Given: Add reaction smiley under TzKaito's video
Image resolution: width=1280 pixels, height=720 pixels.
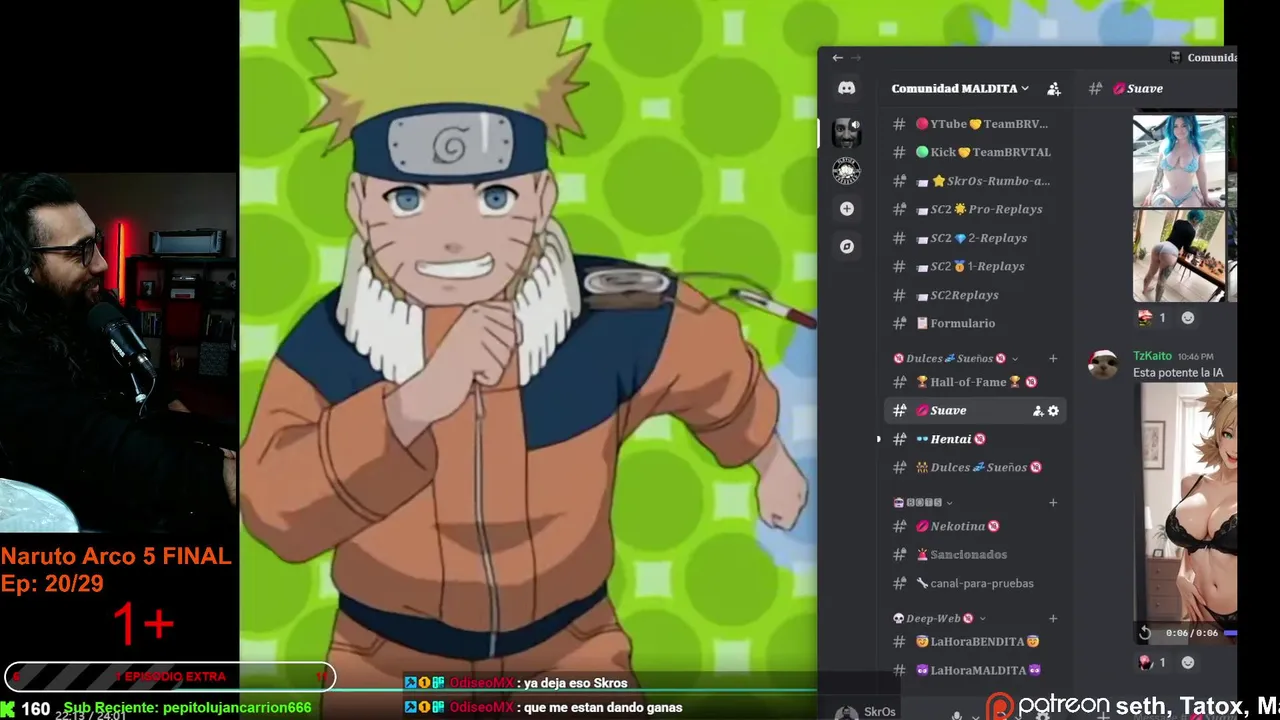Looking at the screenshot, I should tap(1188, 662).
